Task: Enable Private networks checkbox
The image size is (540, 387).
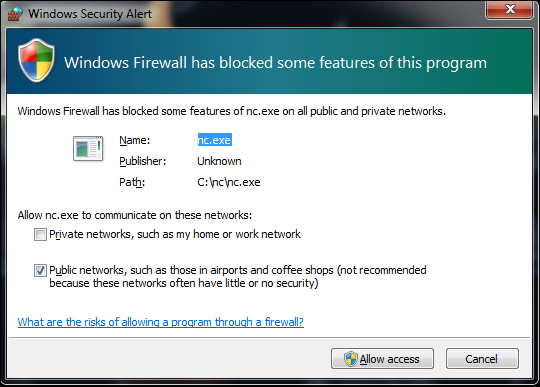Action: [40, 234]
